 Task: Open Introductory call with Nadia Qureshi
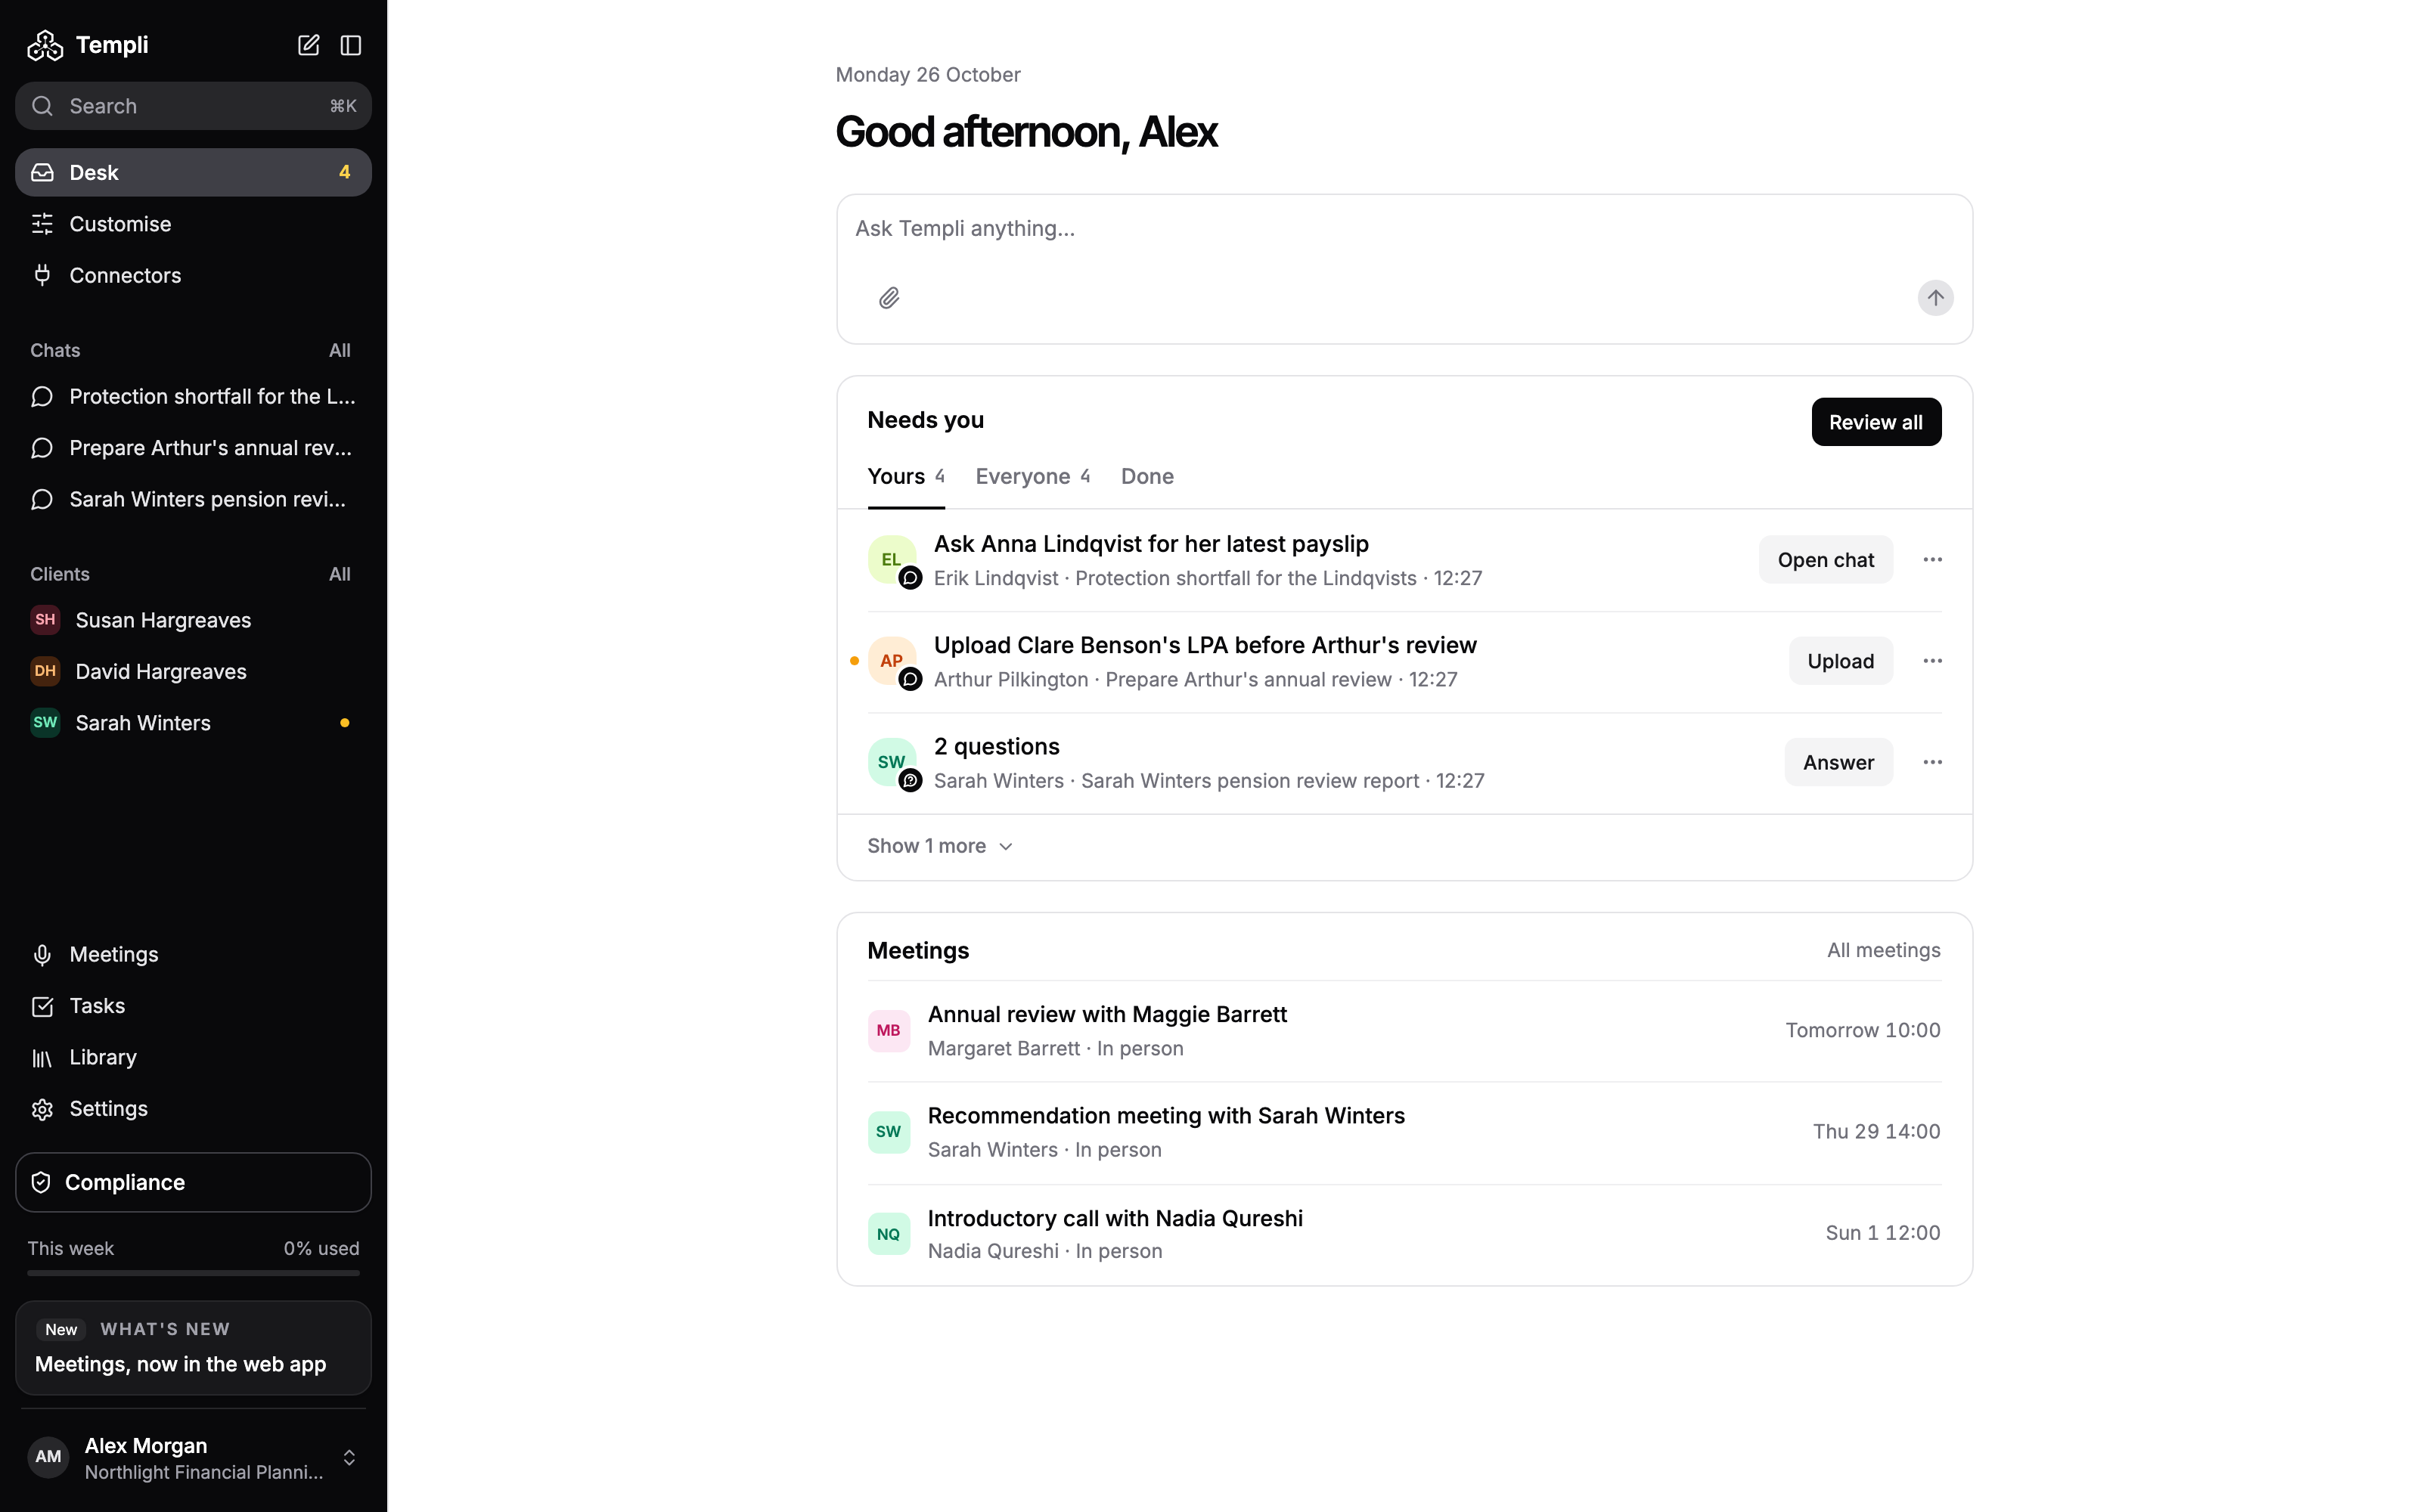(1404, 1235)
